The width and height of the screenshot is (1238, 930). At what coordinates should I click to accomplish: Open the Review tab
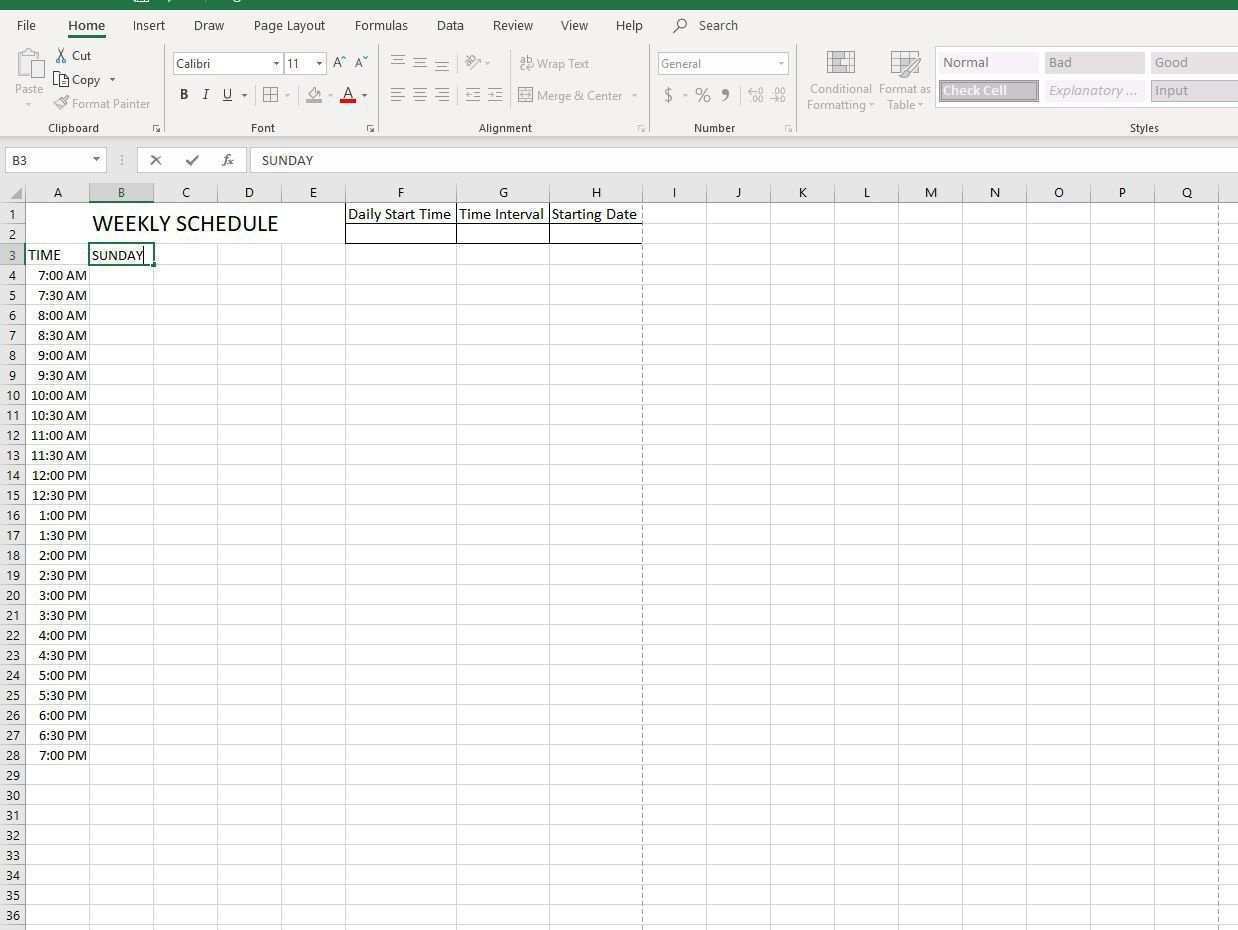pos(513,25)
